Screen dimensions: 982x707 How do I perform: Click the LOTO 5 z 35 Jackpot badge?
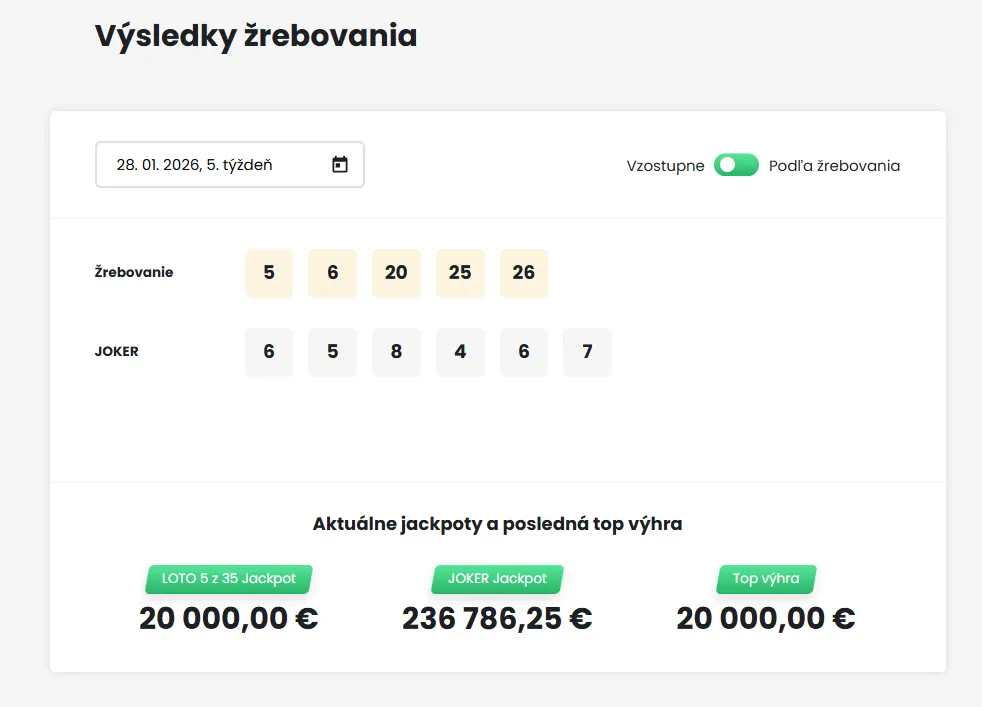[x=228, y=579]
